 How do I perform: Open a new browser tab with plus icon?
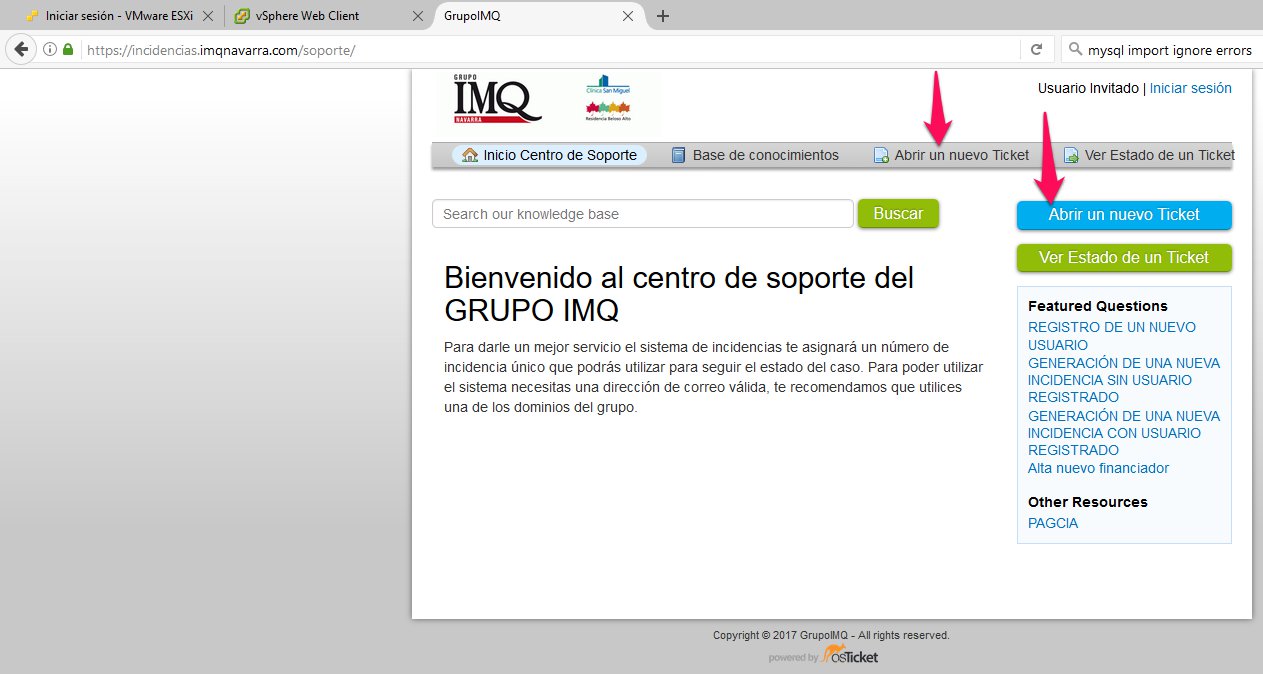coord(662,16)
